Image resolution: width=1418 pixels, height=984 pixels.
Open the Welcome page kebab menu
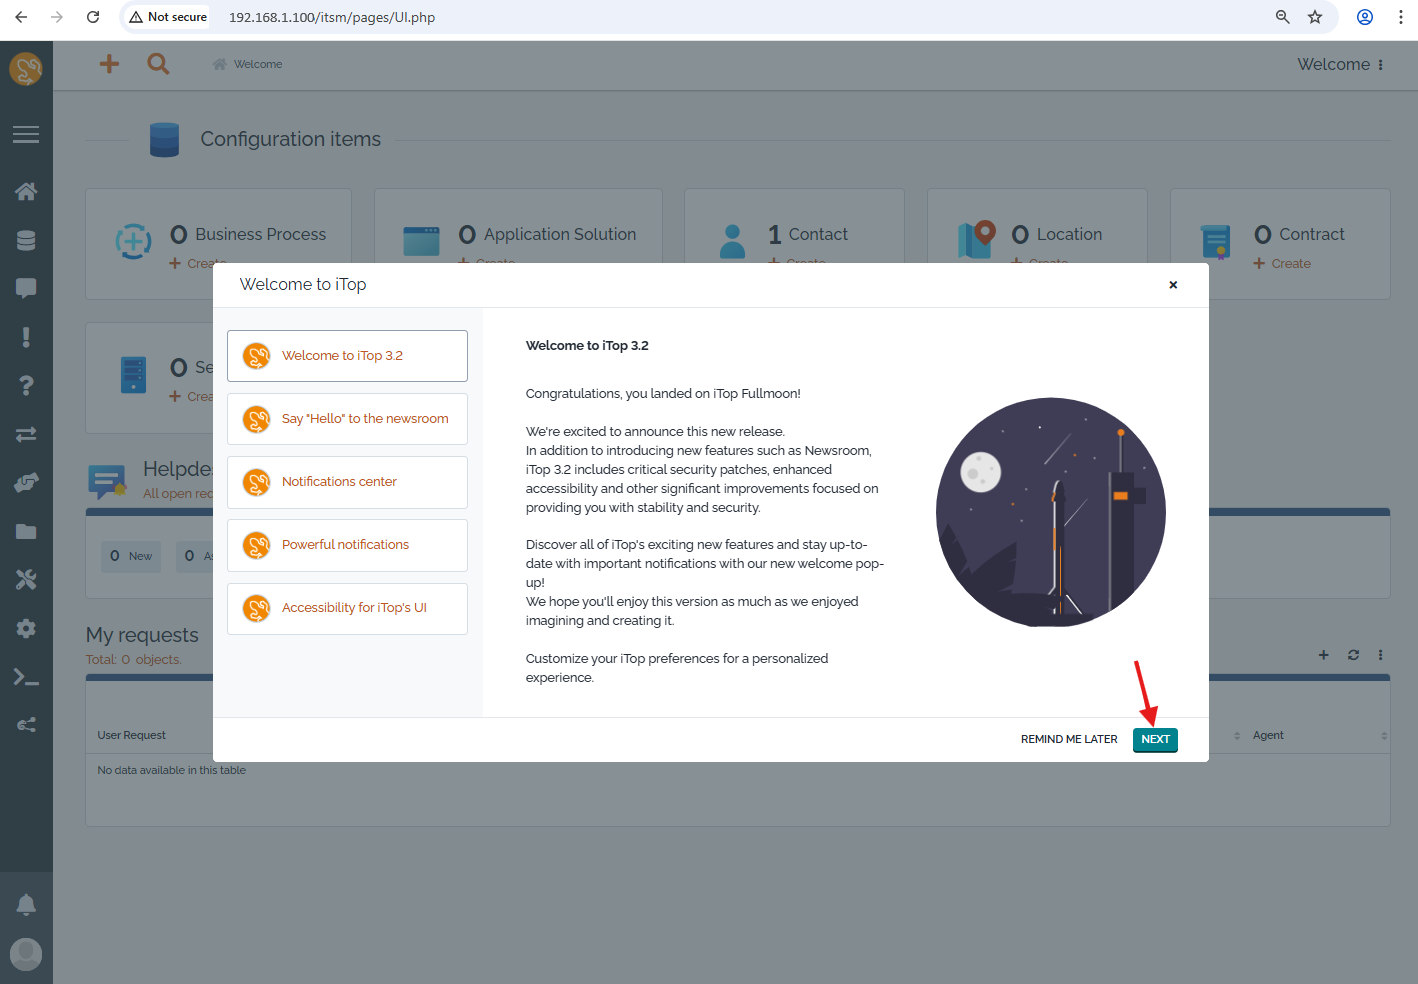click(1381, 65)
